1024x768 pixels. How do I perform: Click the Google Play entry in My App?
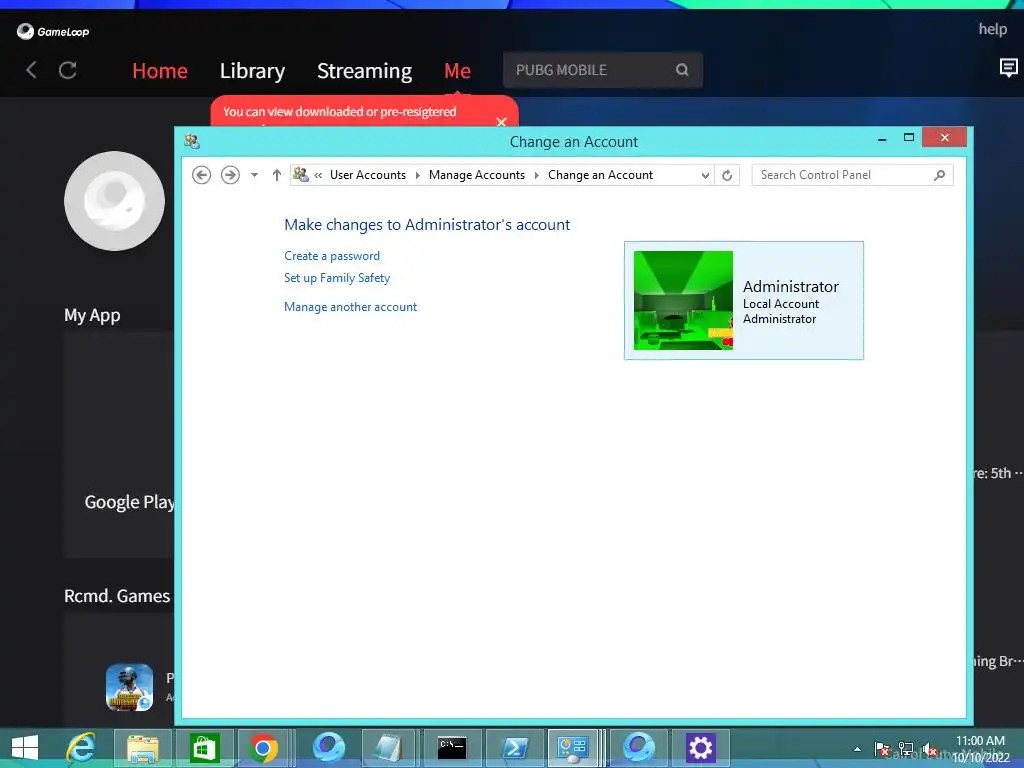point(129,502)
